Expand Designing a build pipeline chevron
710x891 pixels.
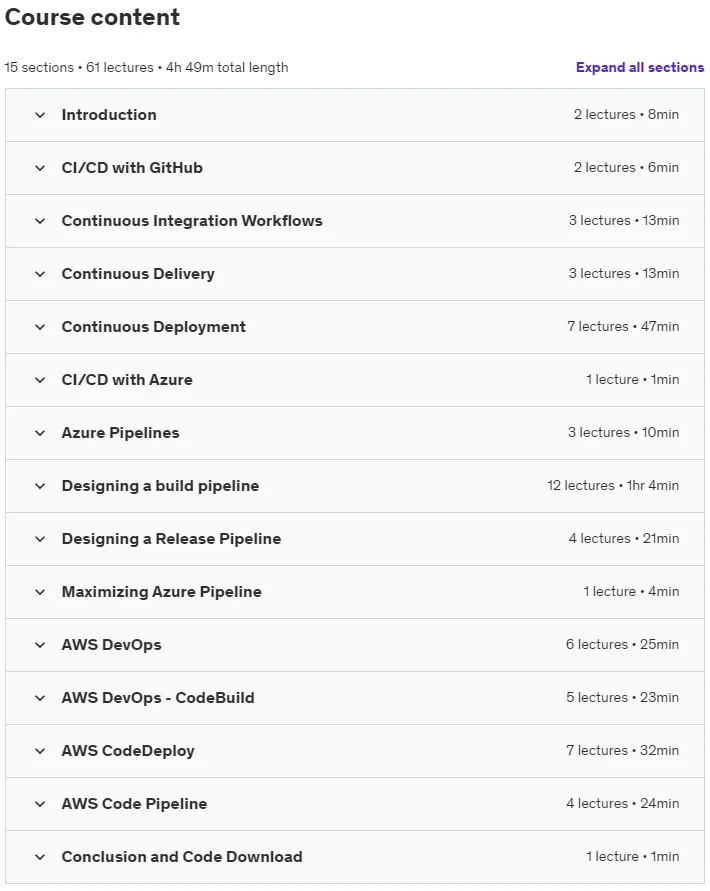(40, 486)
